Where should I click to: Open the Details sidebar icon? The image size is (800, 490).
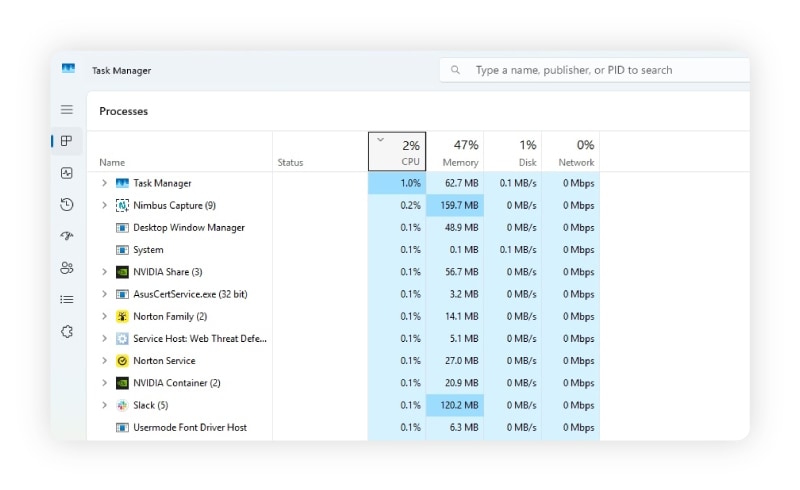click(67, 299)
